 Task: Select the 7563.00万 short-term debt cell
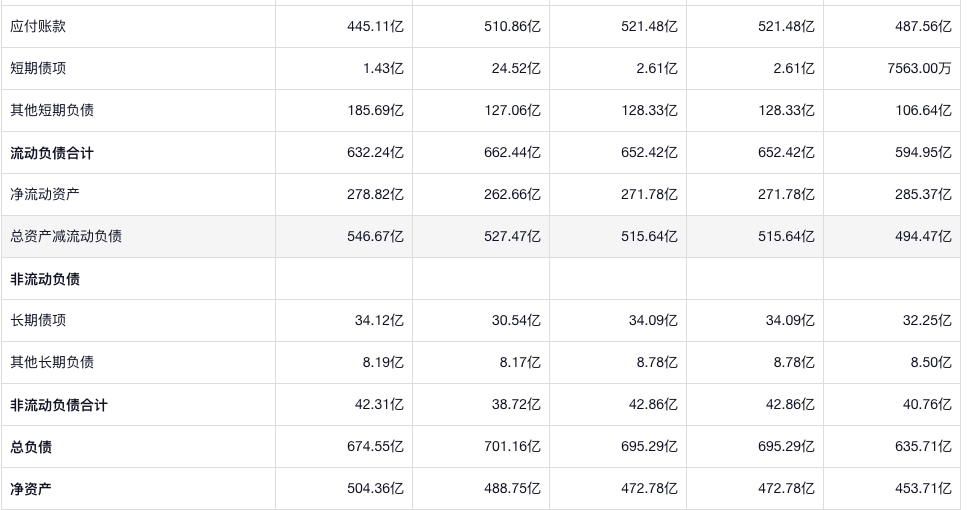(x=919, y=69)
